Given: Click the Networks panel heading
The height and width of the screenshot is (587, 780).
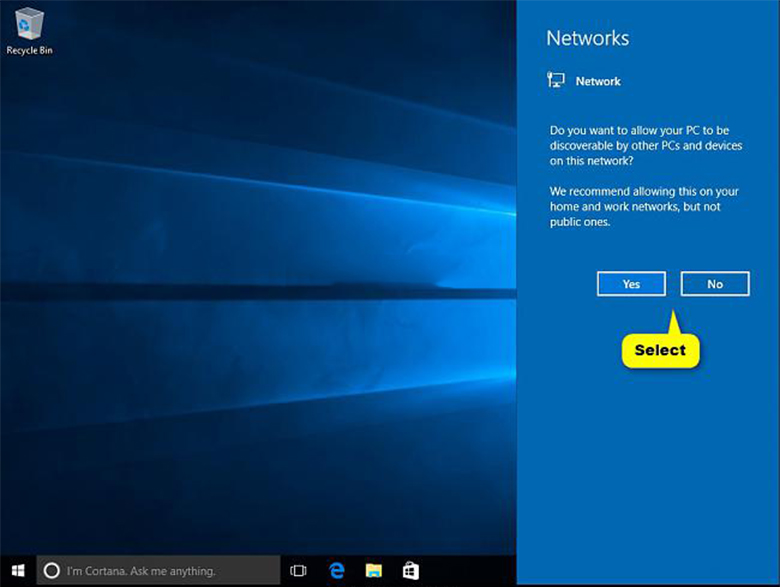Looking at the screenshot, I should click(587, 38).
